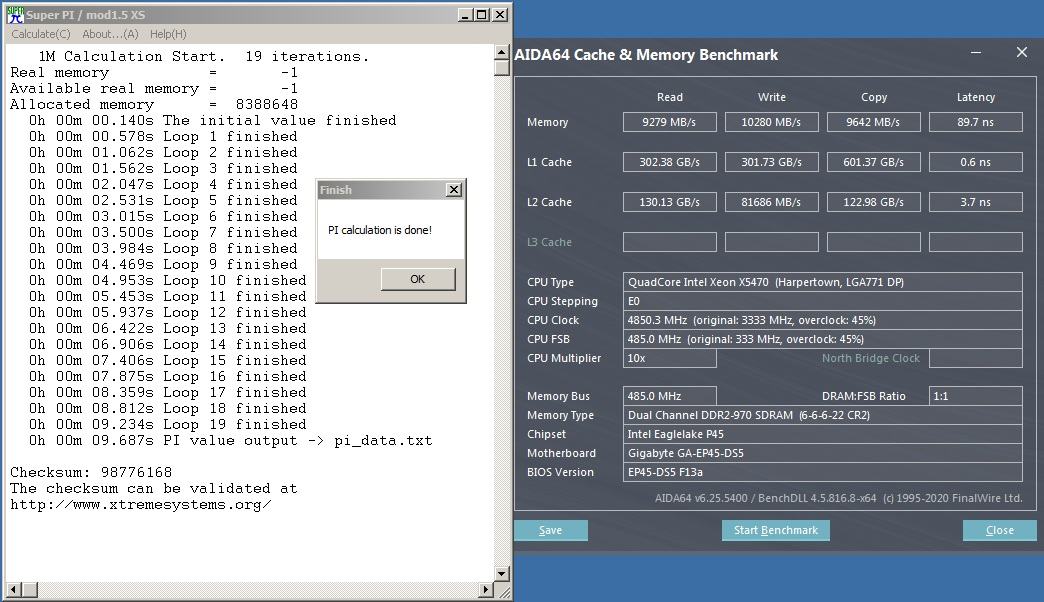
Task: Click the Super PI horizontal scrollbar left arrow
Action: [13, 589]
